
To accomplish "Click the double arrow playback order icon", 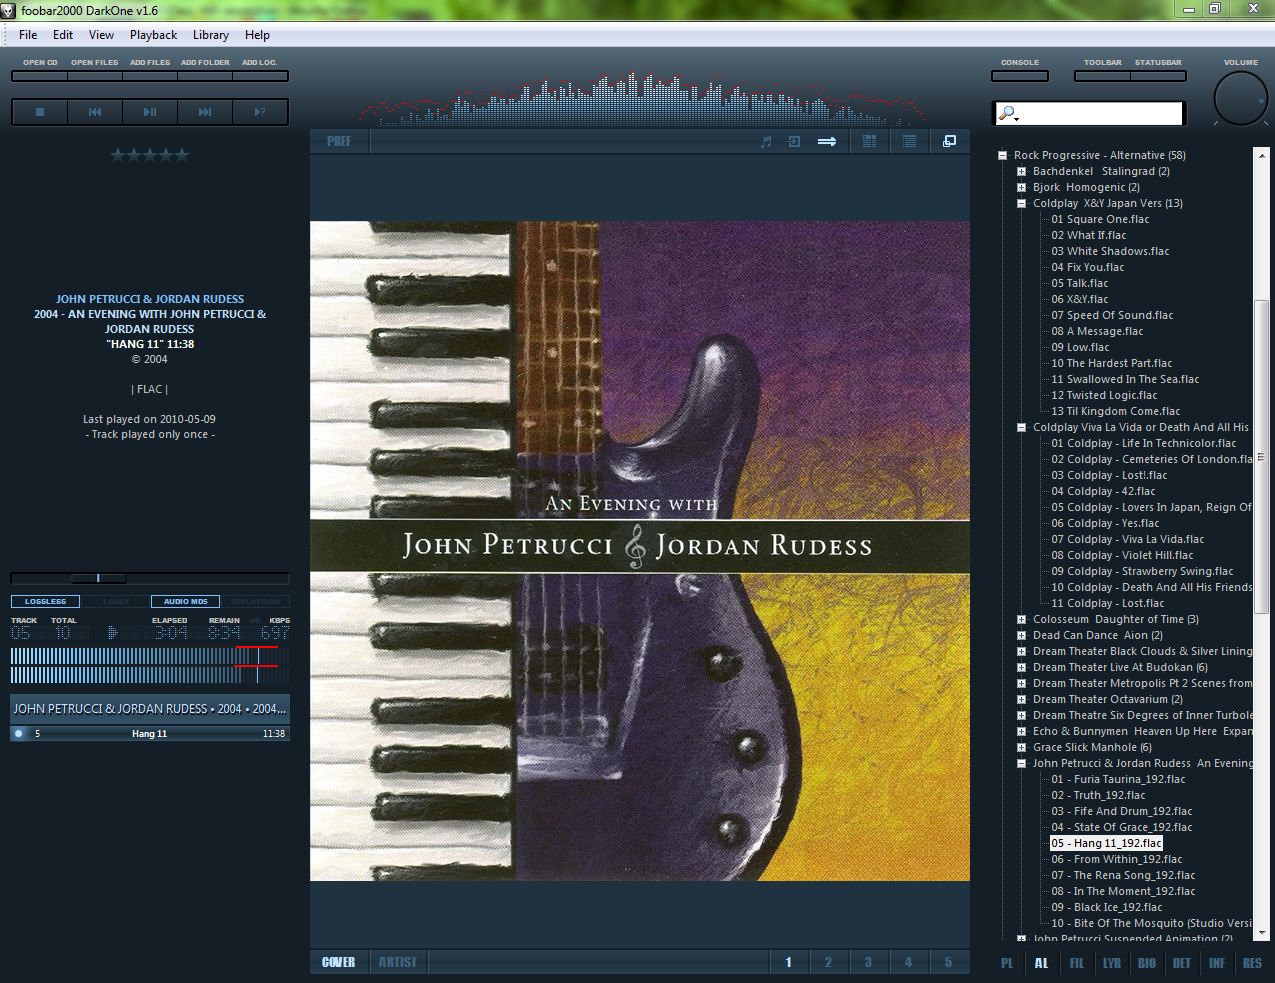I will [x=827, y=141].
